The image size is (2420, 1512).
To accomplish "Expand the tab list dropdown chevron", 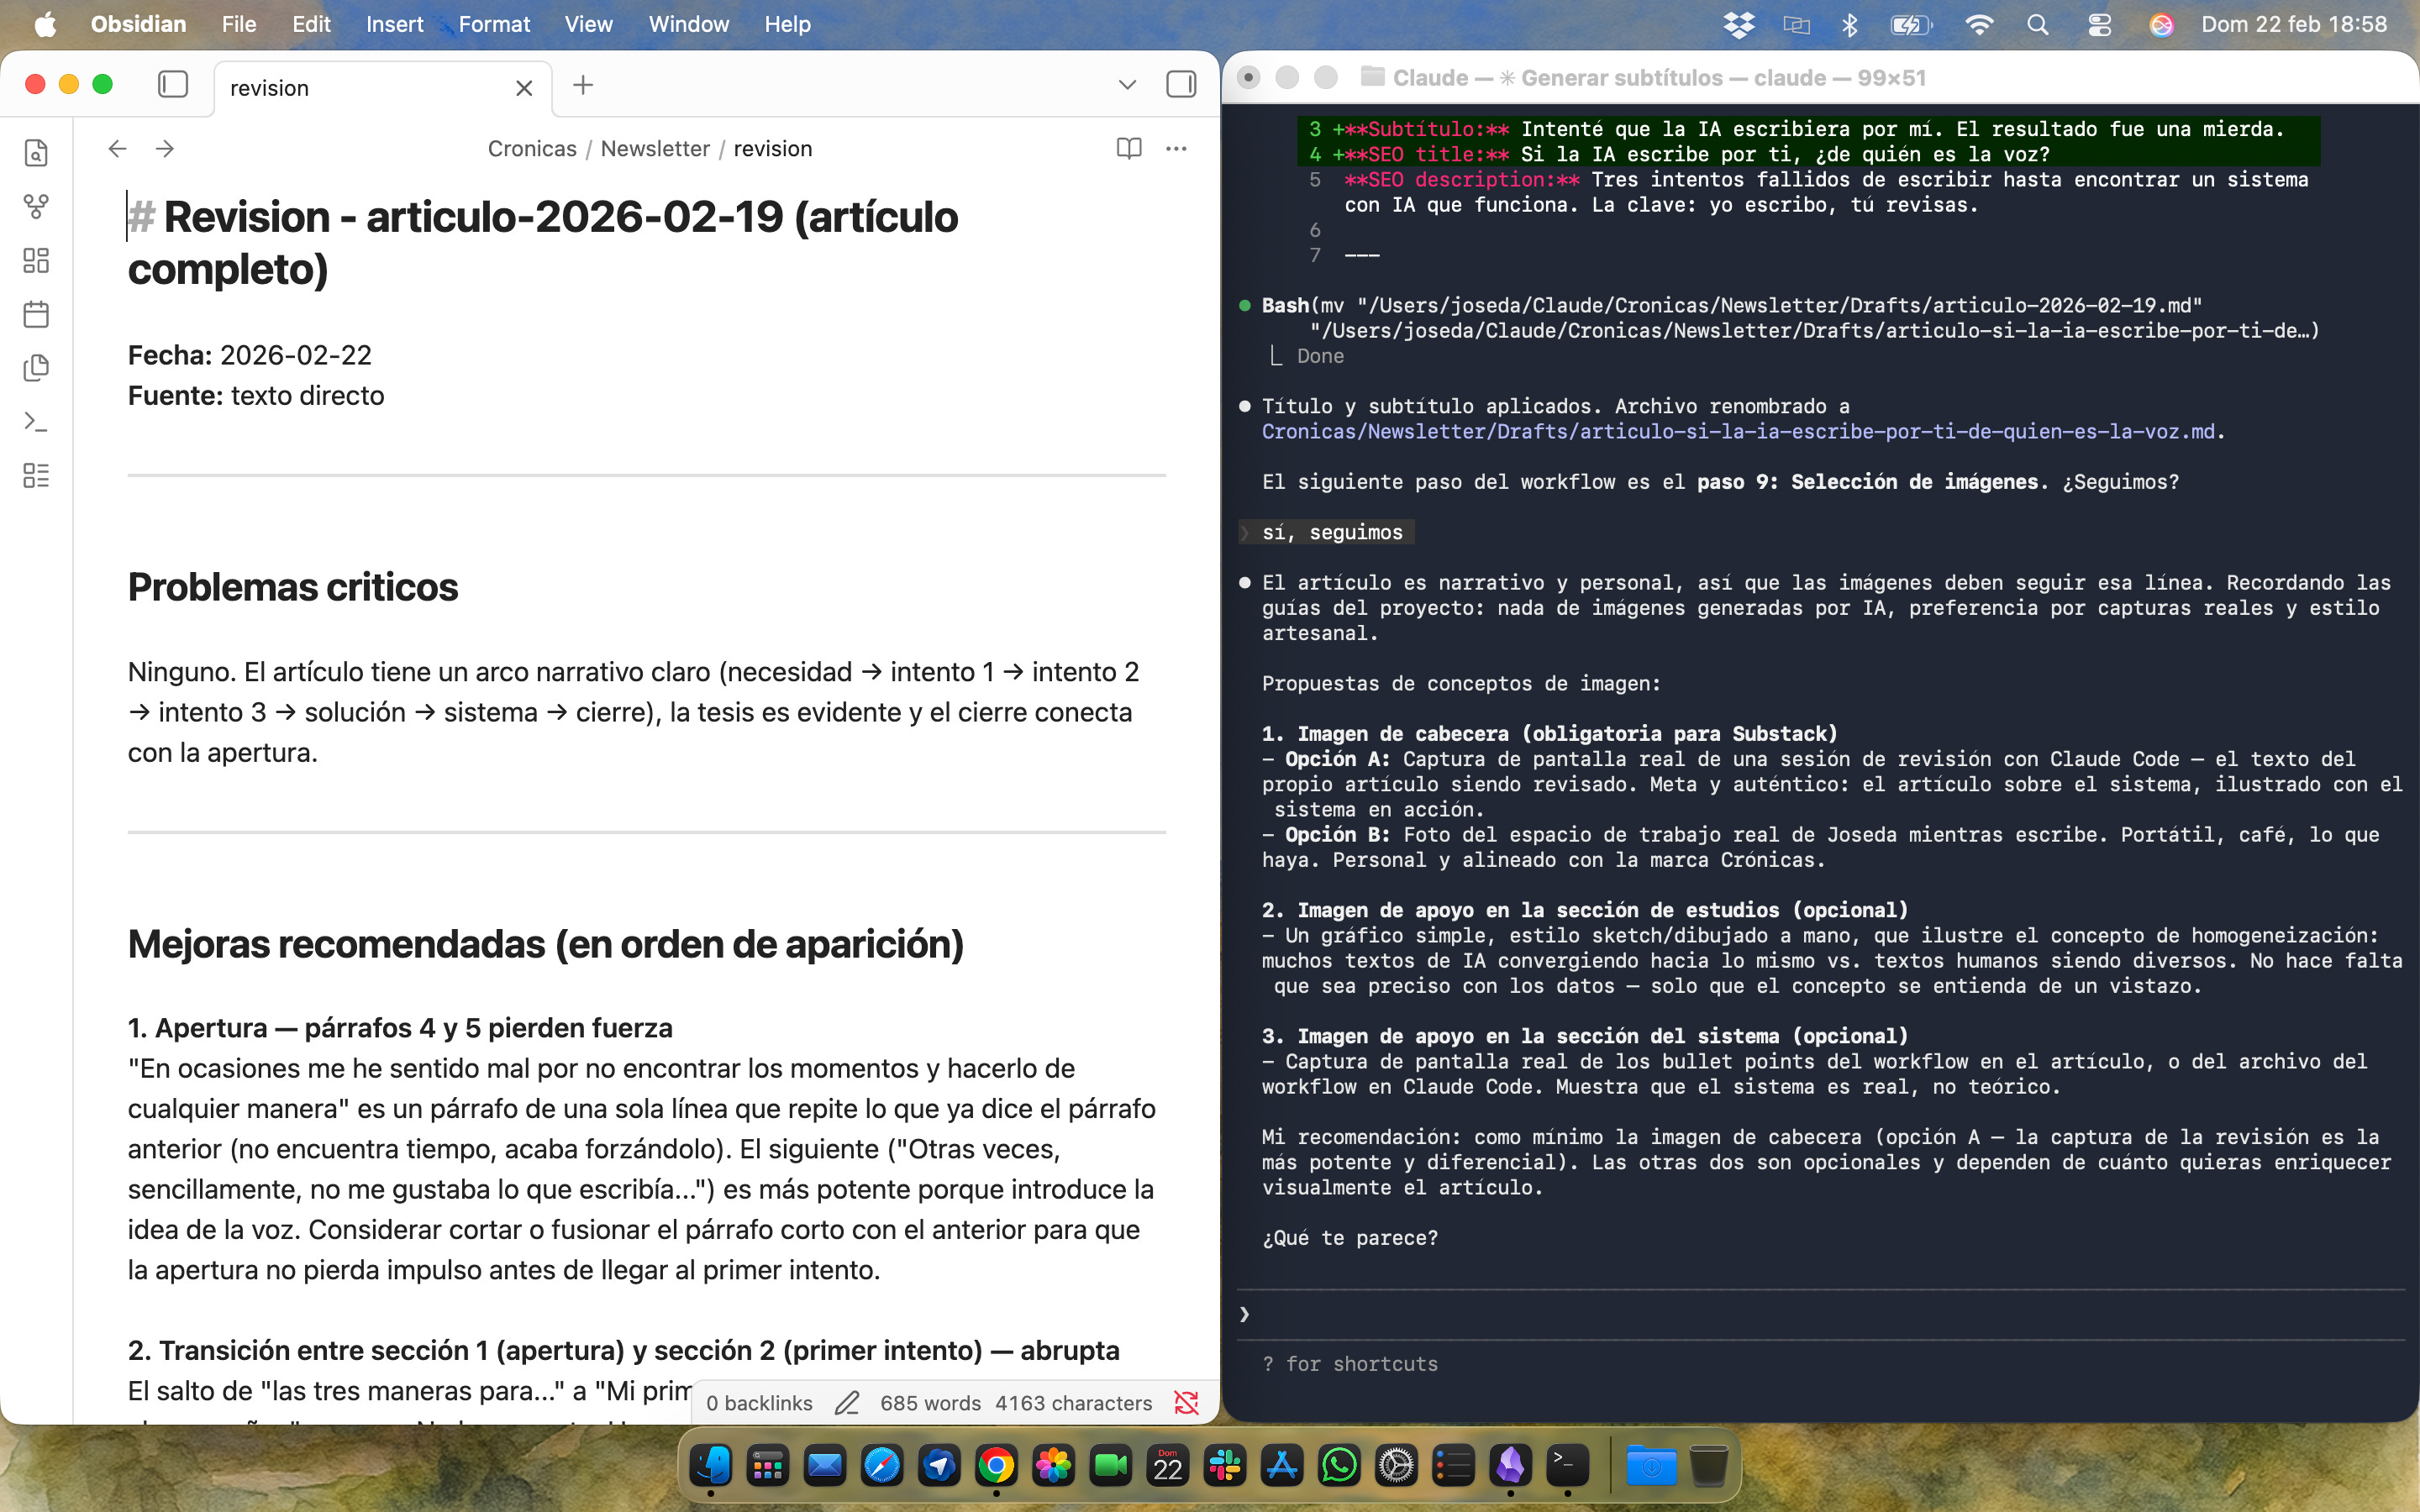I will coord(1127,85).
